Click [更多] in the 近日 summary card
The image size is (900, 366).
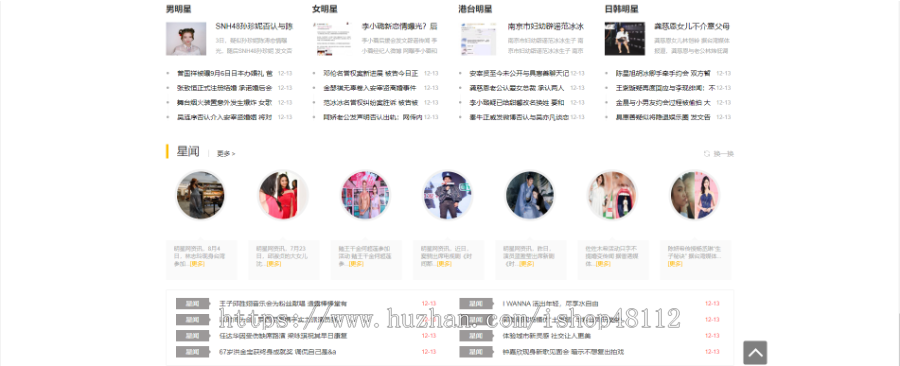coord(444,264)
